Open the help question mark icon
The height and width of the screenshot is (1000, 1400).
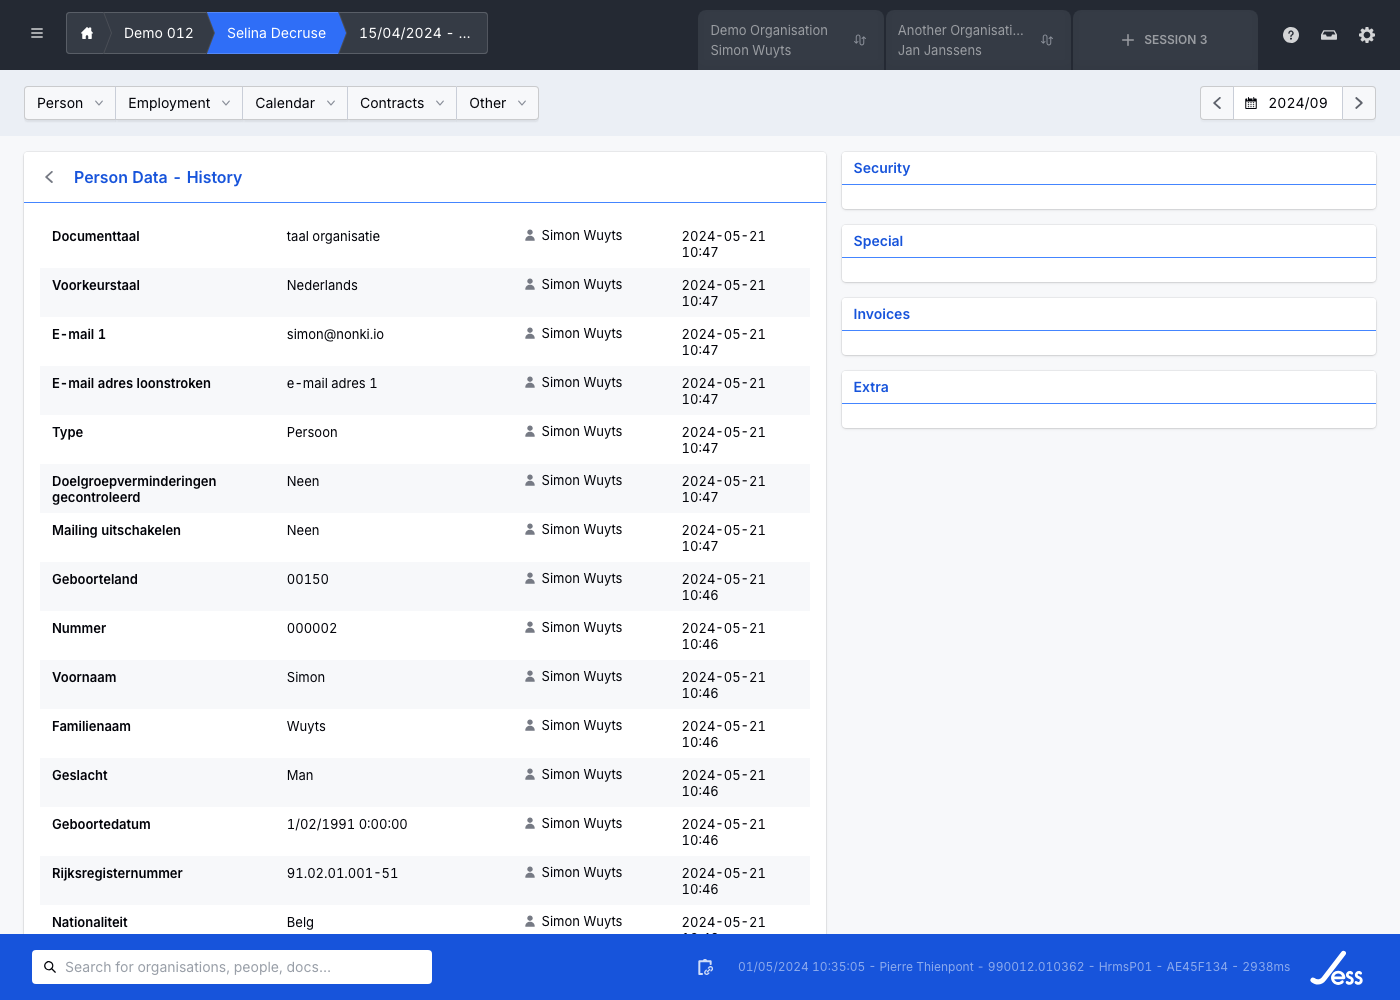pos(1291,35)
